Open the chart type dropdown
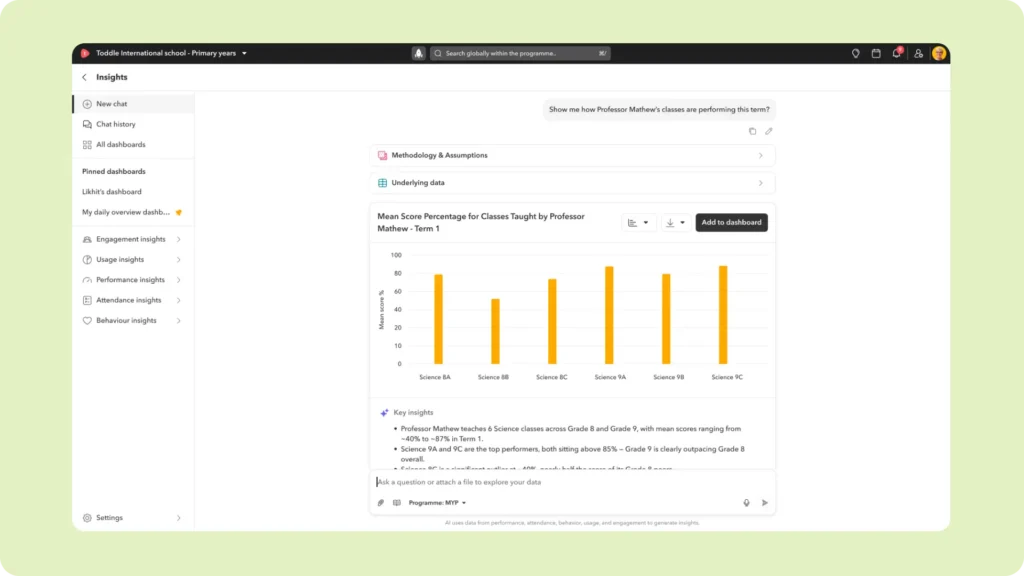The width and height of the screenshot is (1024, 576). pyautogui.click(x=638, y=223)
